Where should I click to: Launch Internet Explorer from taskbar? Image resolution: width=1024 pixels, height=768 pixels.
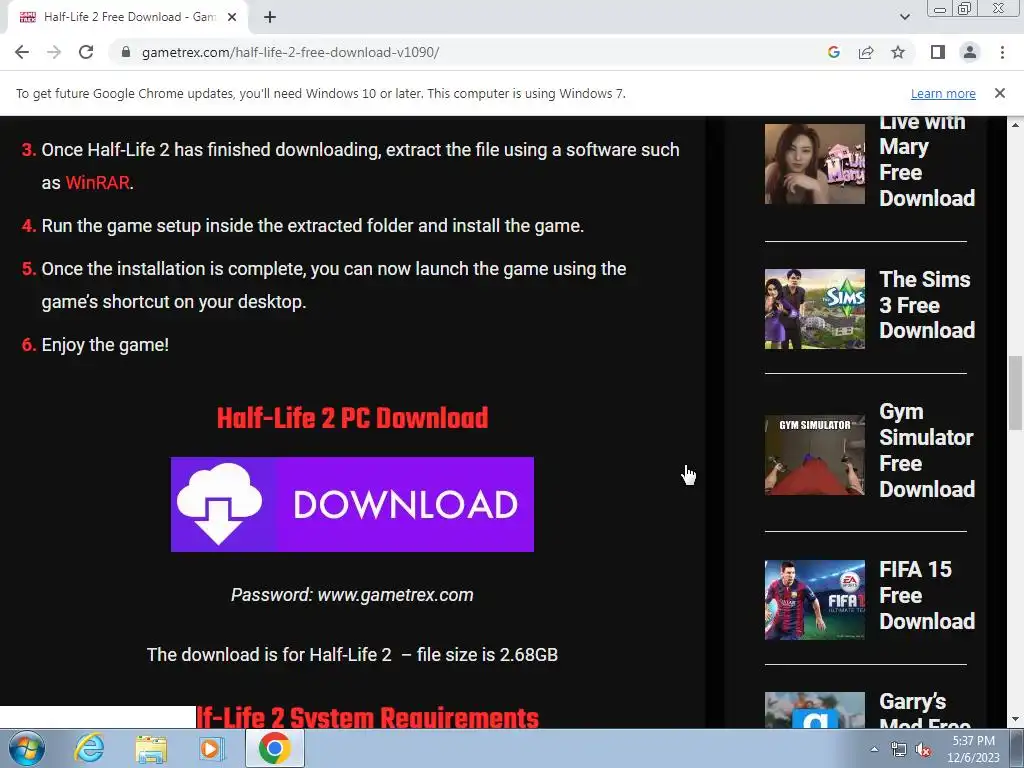coord(89,748)
